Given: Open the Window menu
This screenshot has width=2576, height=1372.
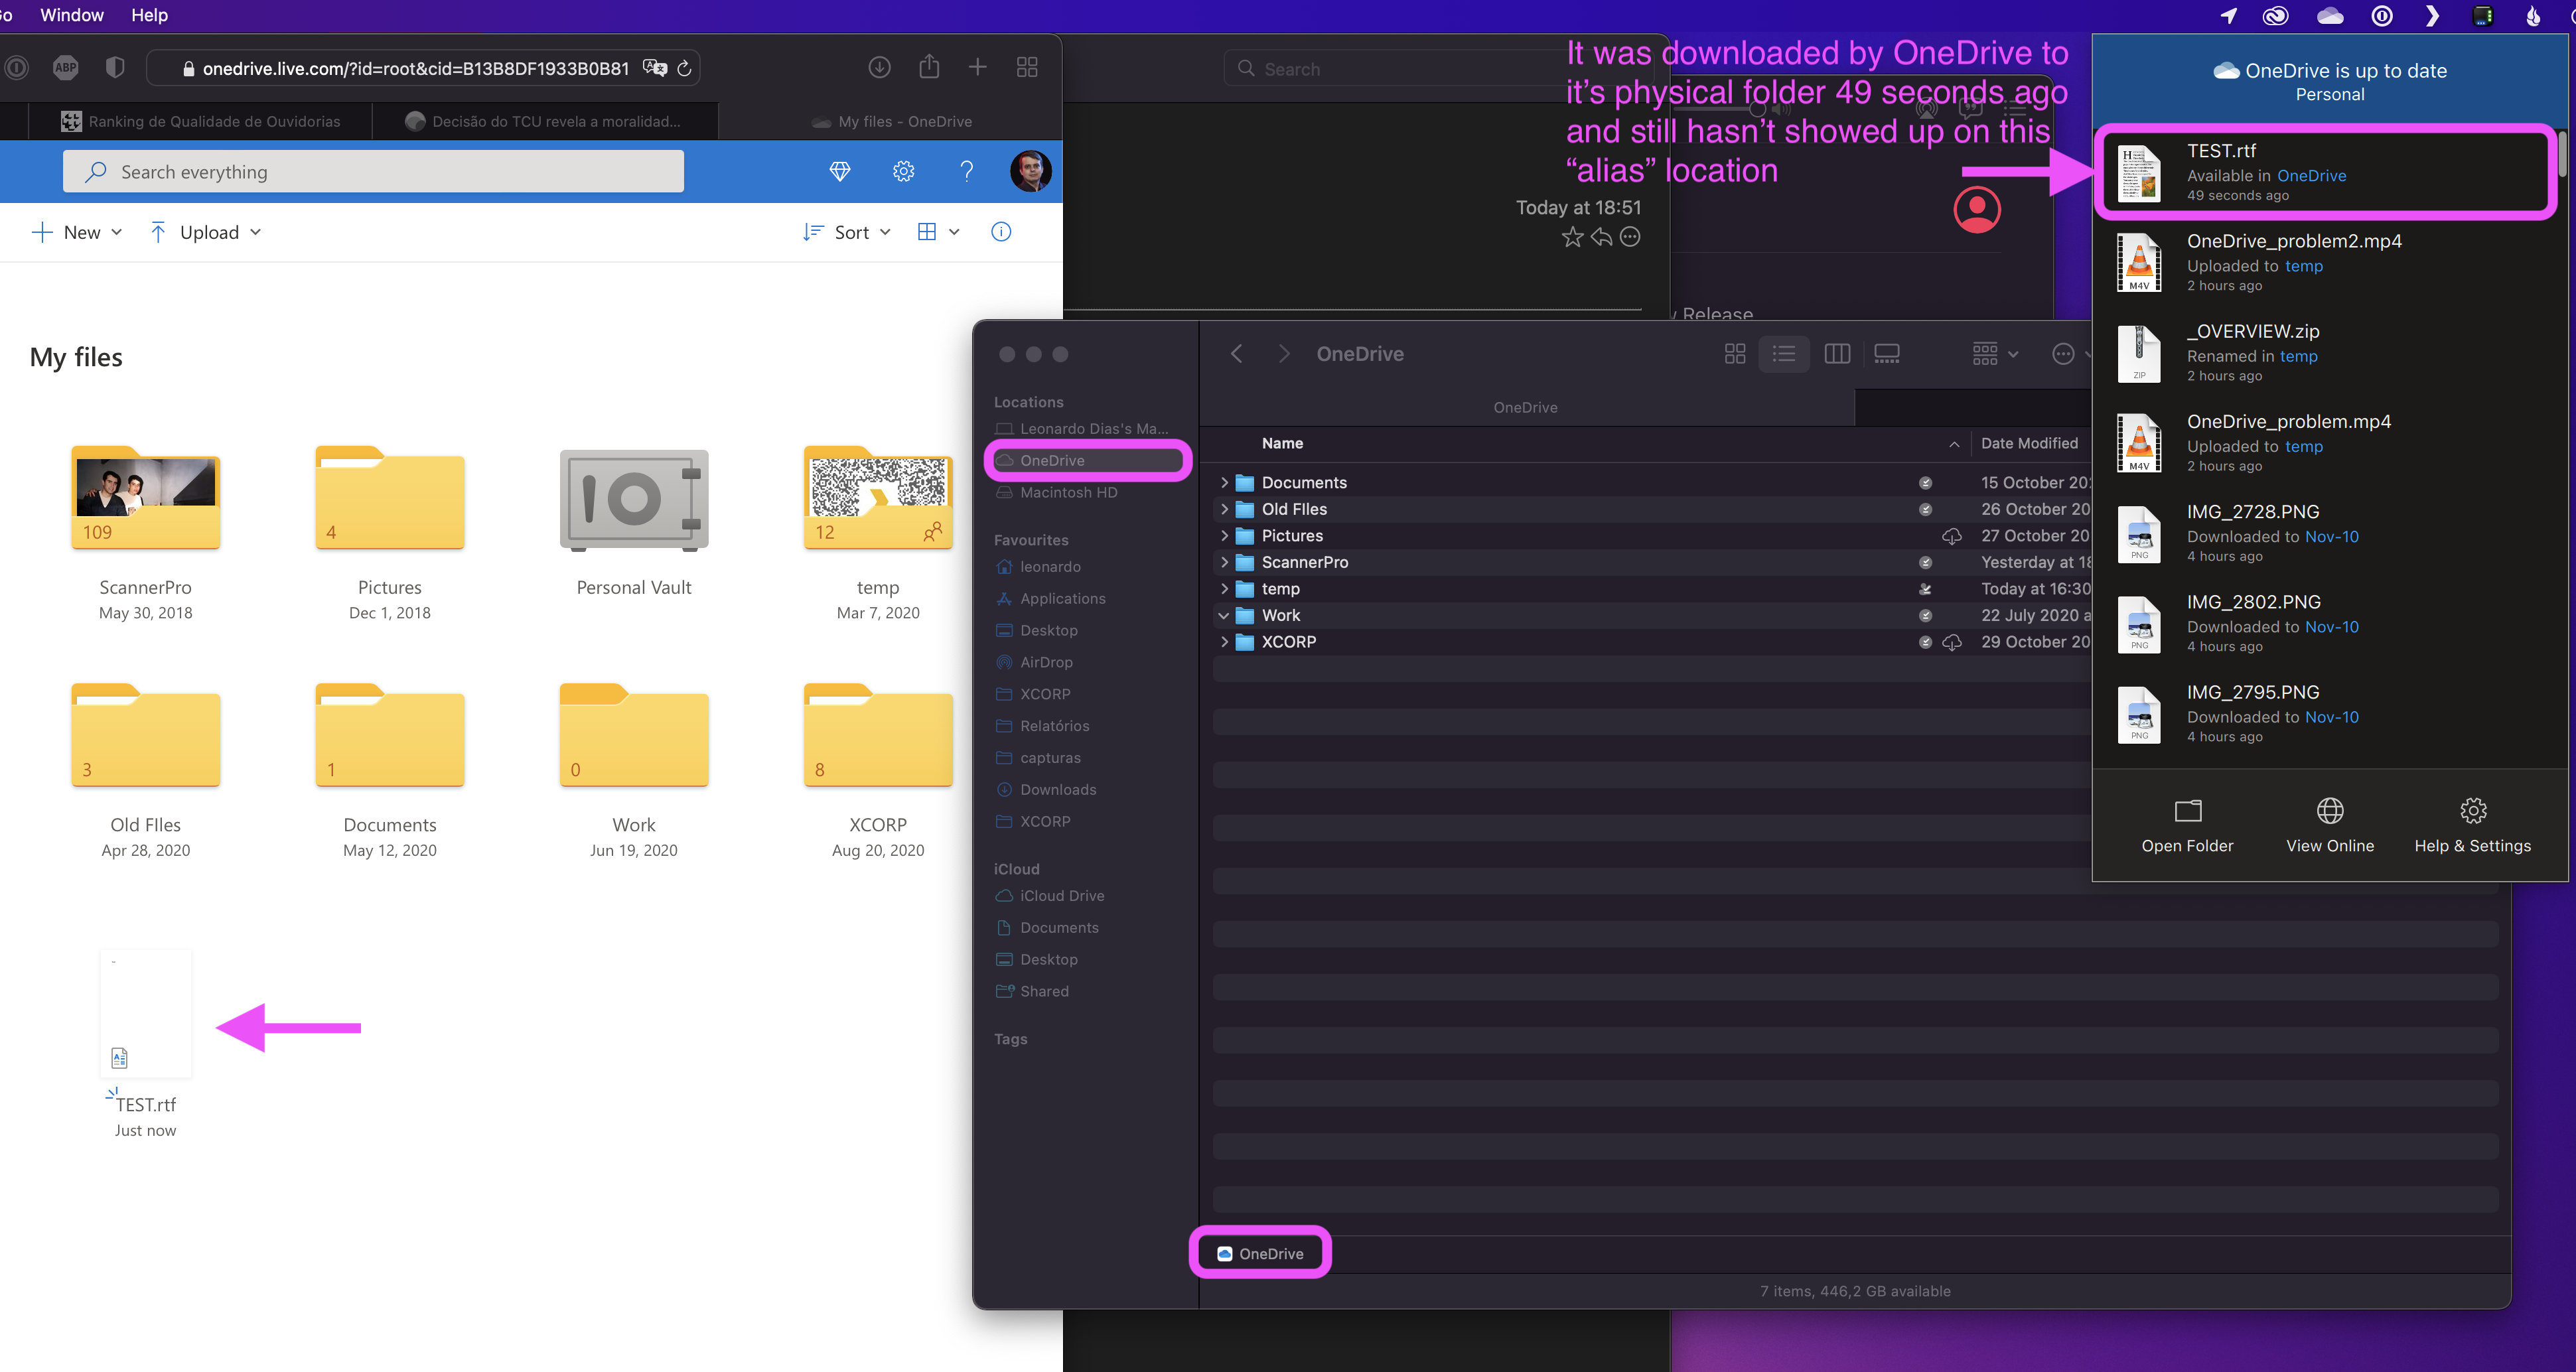Looking at the screenshot, I should (71, 15).
